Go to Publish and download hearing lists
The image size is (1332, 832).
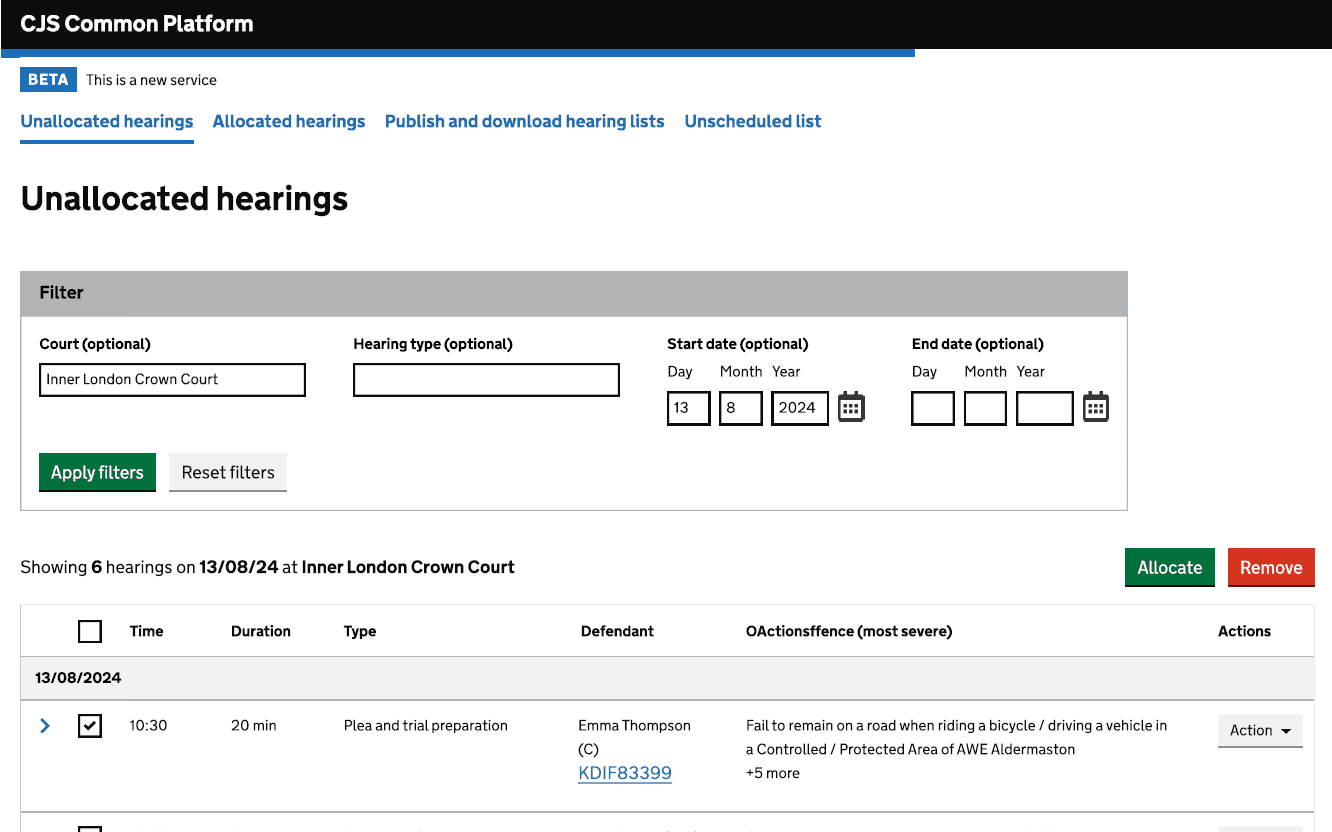click(525, 121)
